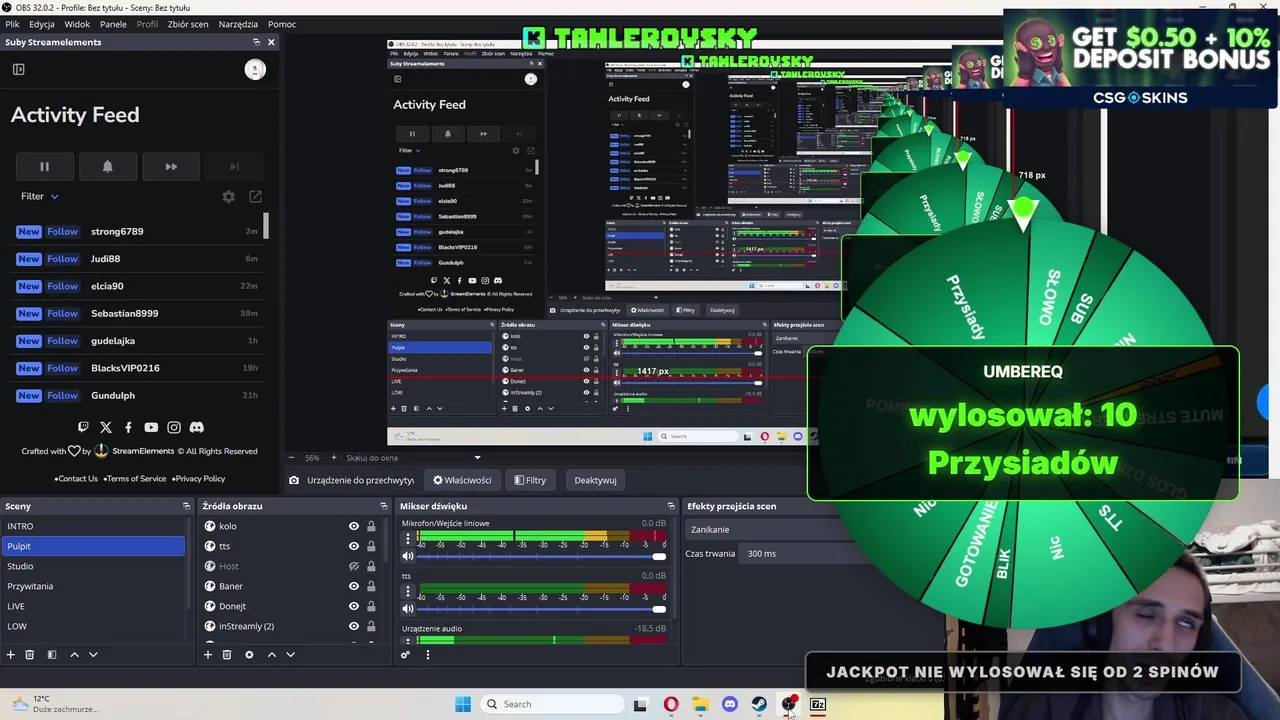Expand the Activity Feed Filter dropdown
This screenshot has height=720, width=1280.
[x=40, y=197]
